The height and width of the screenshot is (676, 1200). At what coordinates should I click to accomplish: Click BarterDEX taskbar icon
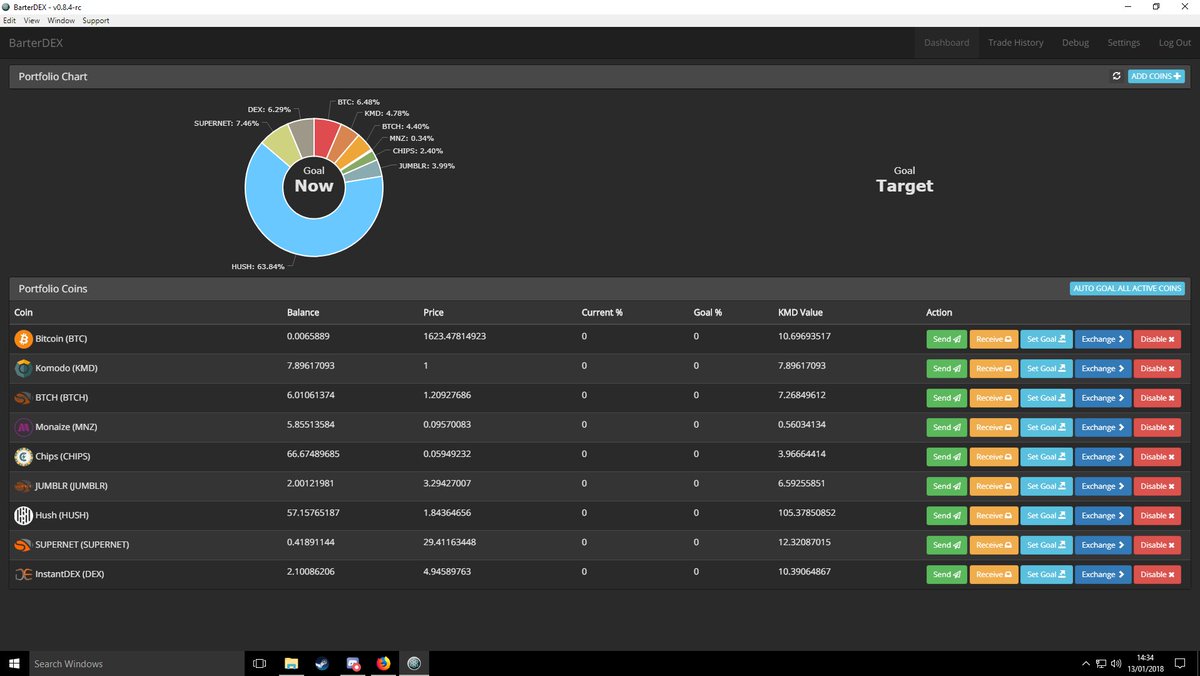(x=414, y=663)
